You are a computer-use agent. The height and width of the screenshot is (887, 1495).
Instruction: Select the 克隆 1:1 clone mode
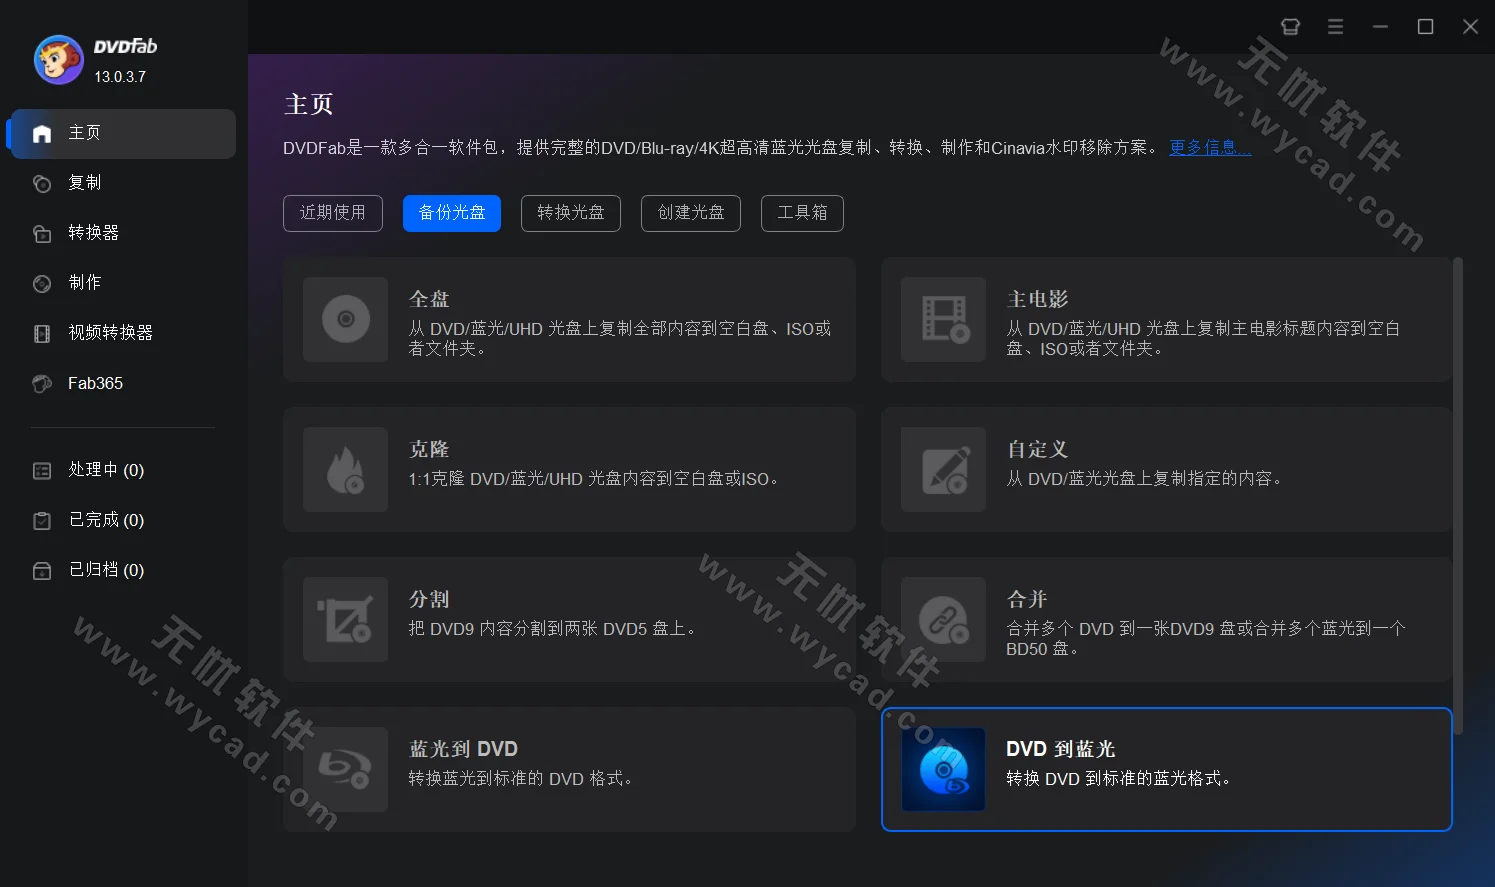569,469
